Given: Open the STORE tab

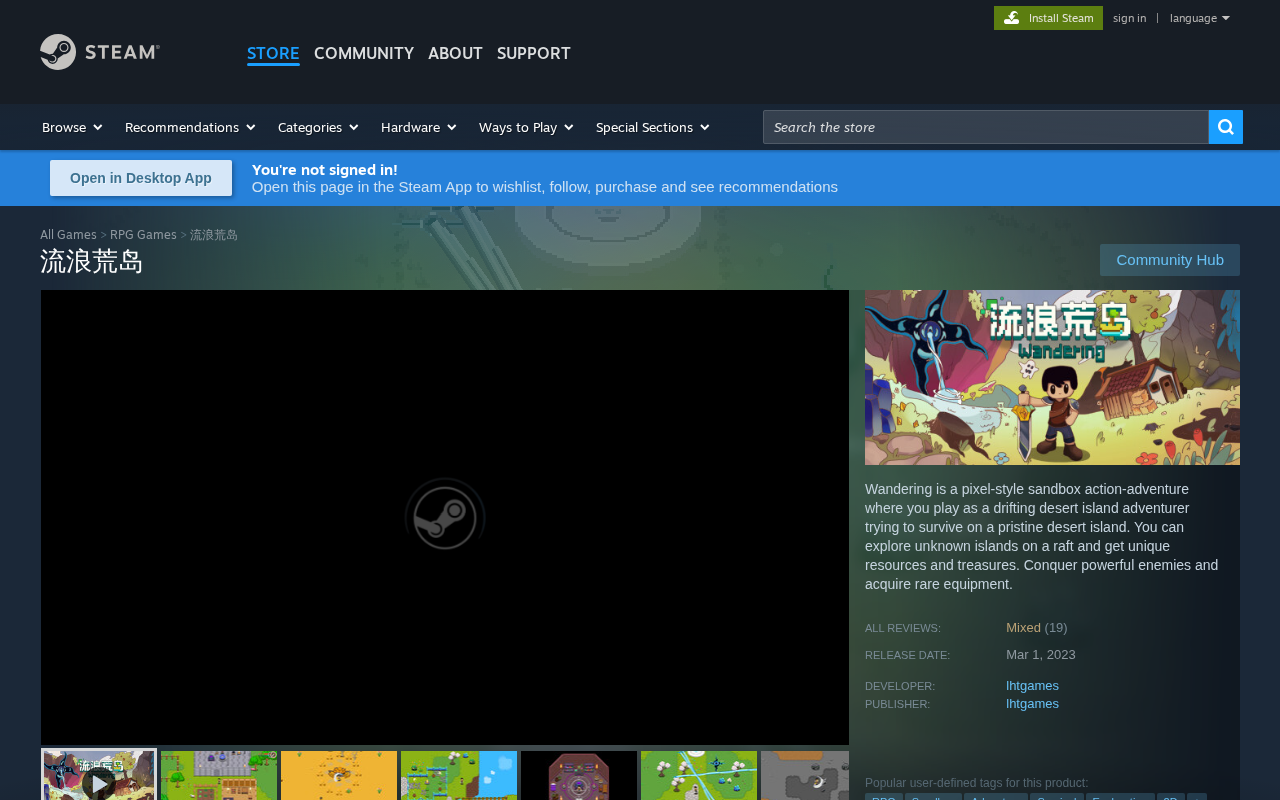Looking at the screenshot, I should [x=273, y=54].
